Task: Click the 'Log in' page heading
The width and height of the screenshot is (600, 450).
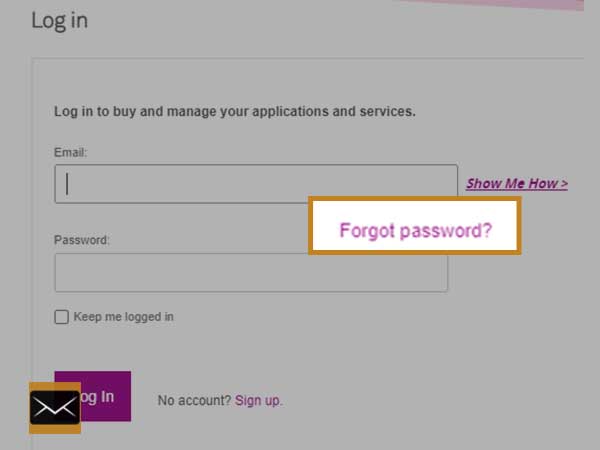Action: (60, 20)
